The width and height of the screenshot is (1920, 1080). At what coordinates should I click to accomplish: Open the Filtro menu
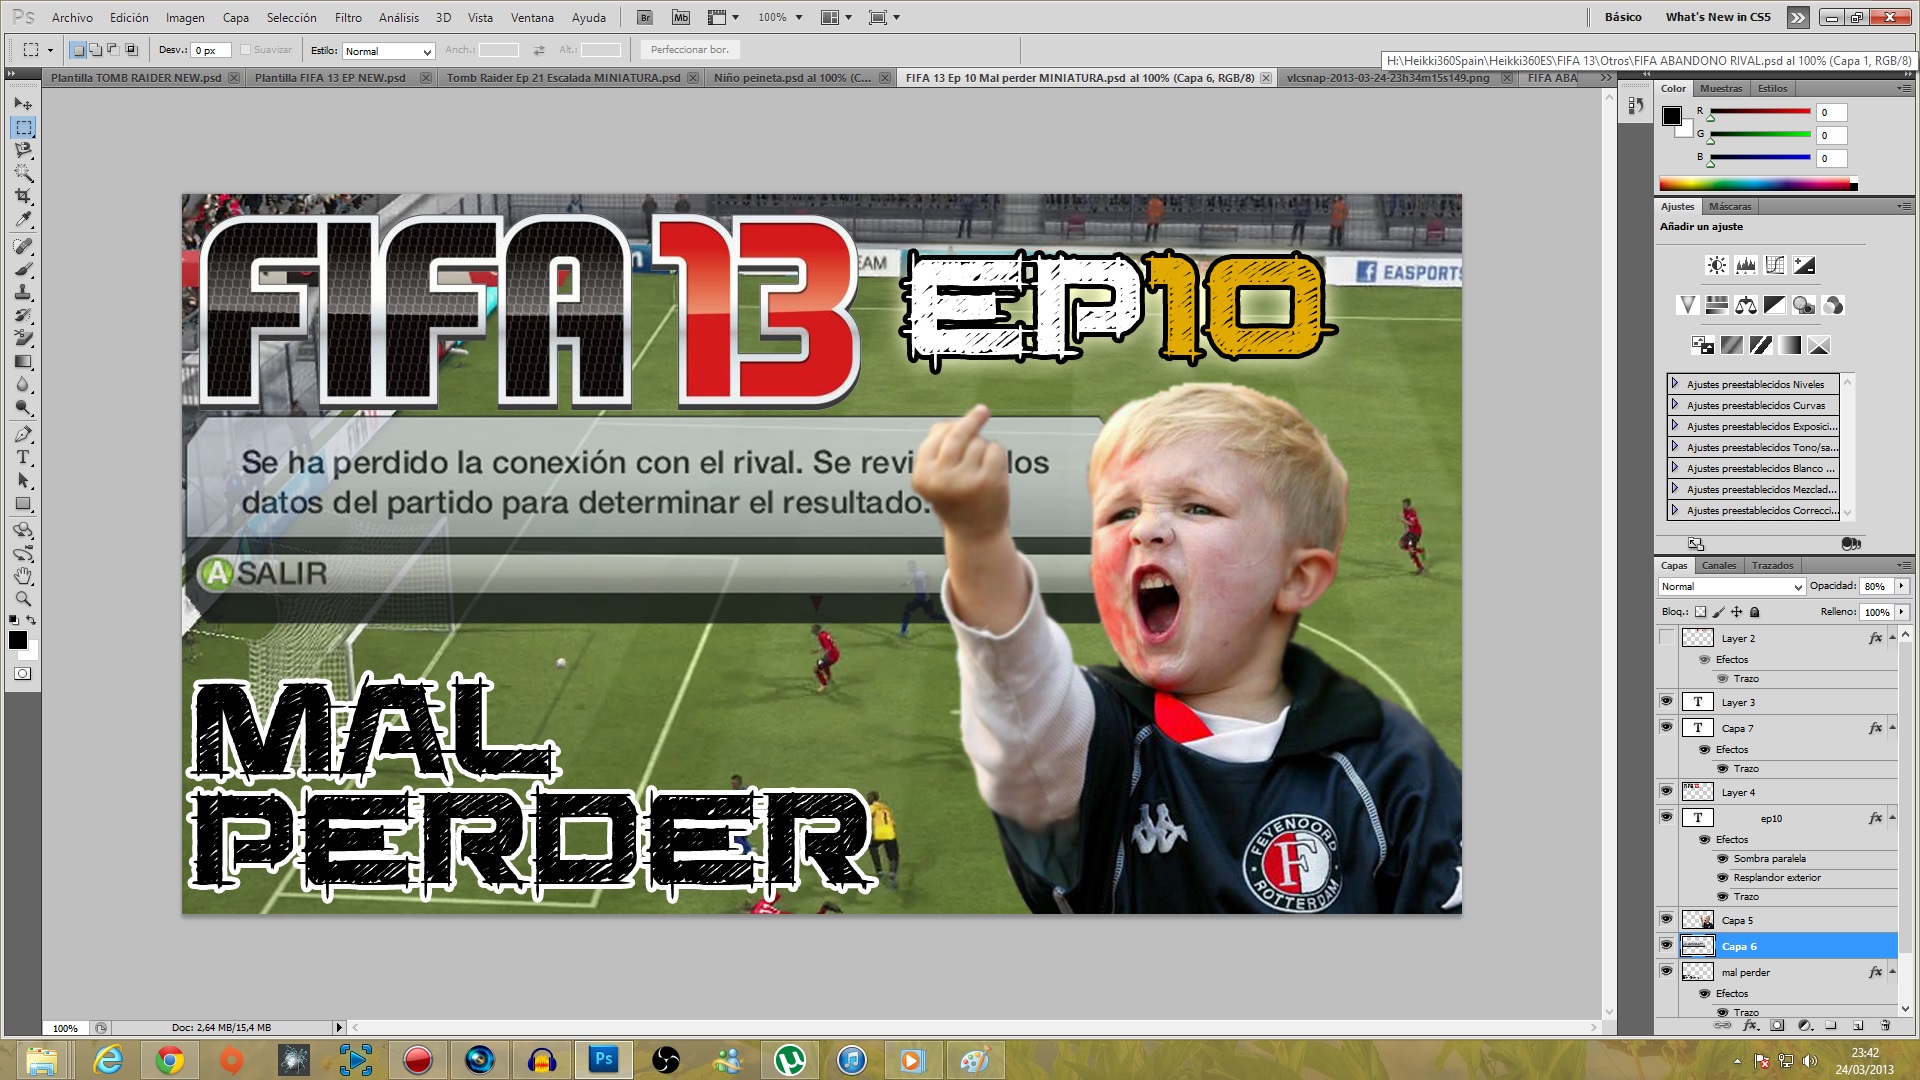(348, 17)
